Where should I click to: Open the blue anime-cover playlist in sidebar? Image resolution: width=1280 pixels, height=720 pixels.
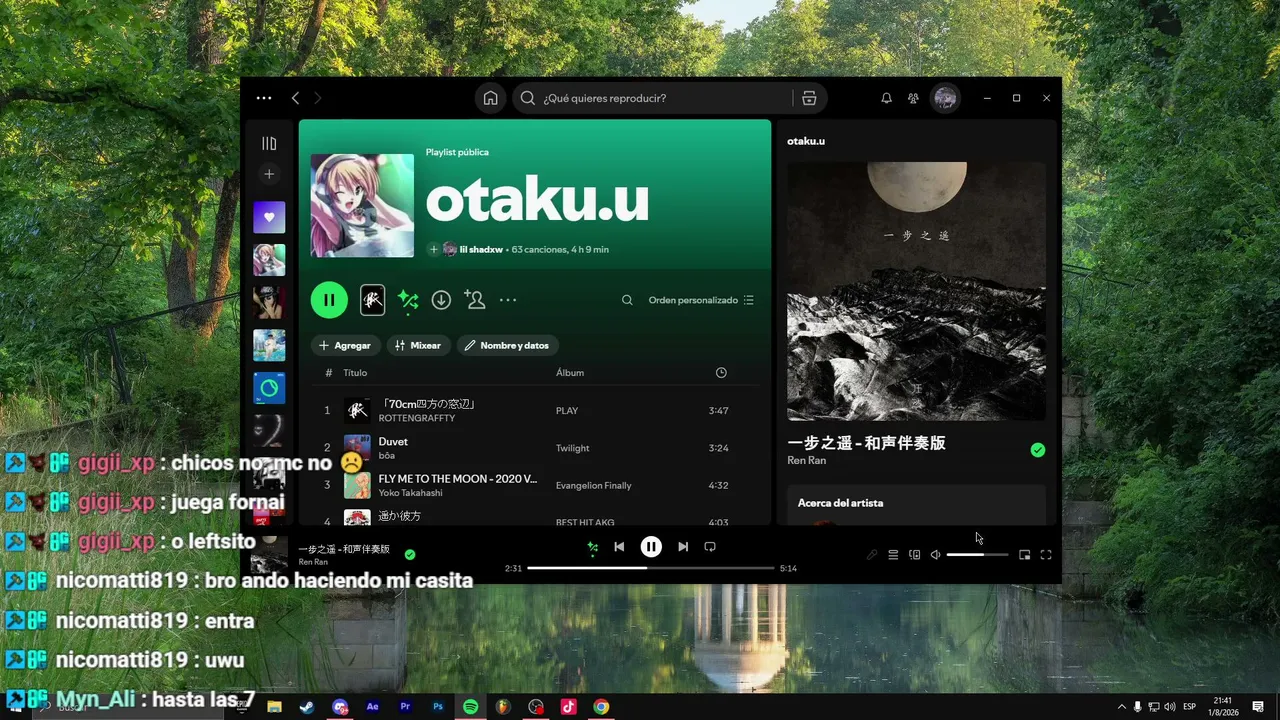pyautogui.click(x=269, y=345)
